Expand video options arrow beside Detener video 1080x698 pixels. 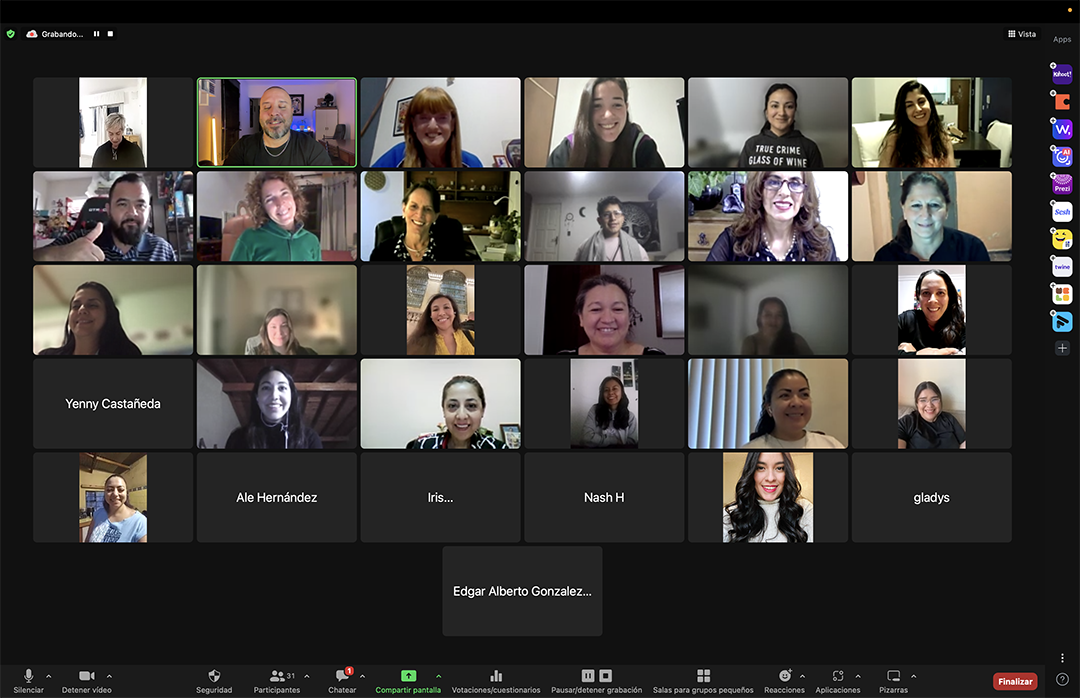109,676
